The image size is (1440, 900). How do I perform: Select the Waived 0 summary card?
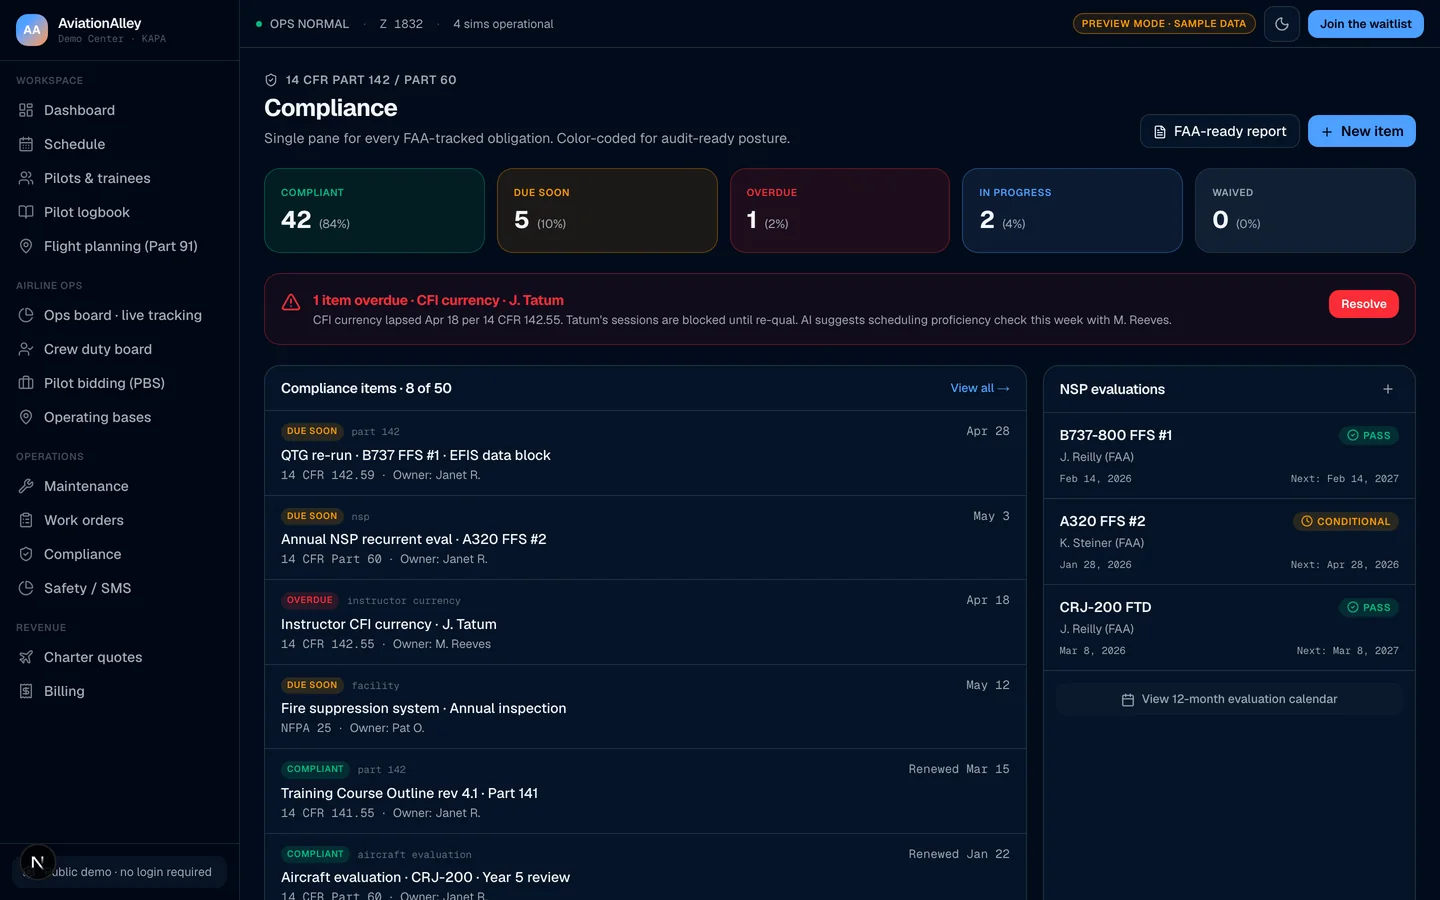pos(1305,210)
